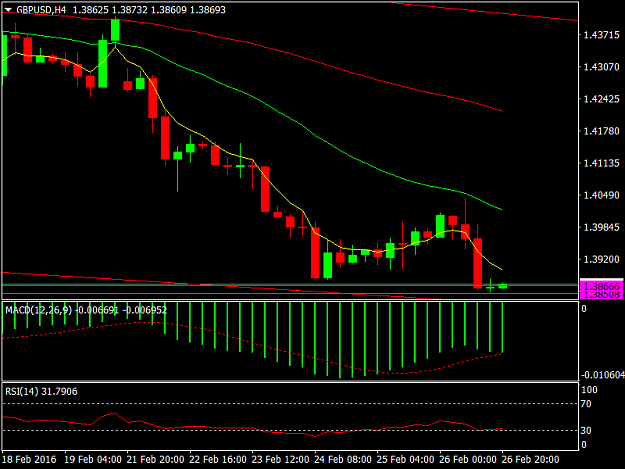Click the GBPUSD,H4 chart title text
Viewport: 625px width, 469px height.
tap(41, 10)
